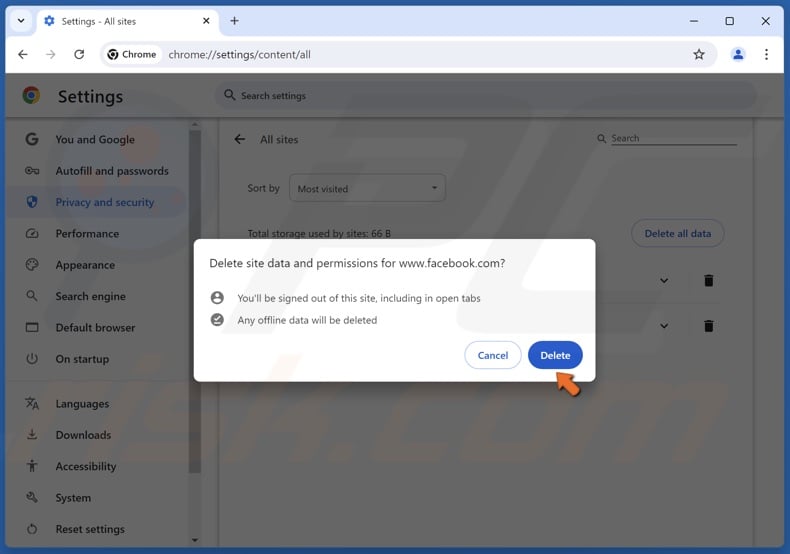
Task: Open Chrome three-dot menu
Action: (766, 54)
